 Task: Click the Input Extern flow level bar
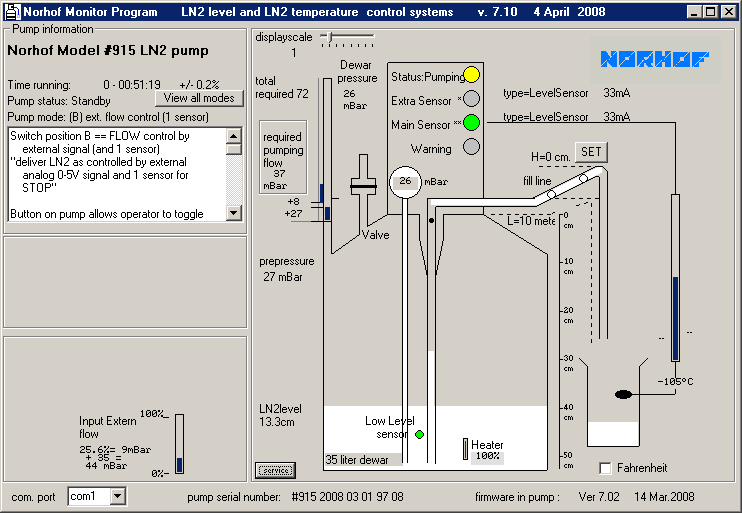179,444
